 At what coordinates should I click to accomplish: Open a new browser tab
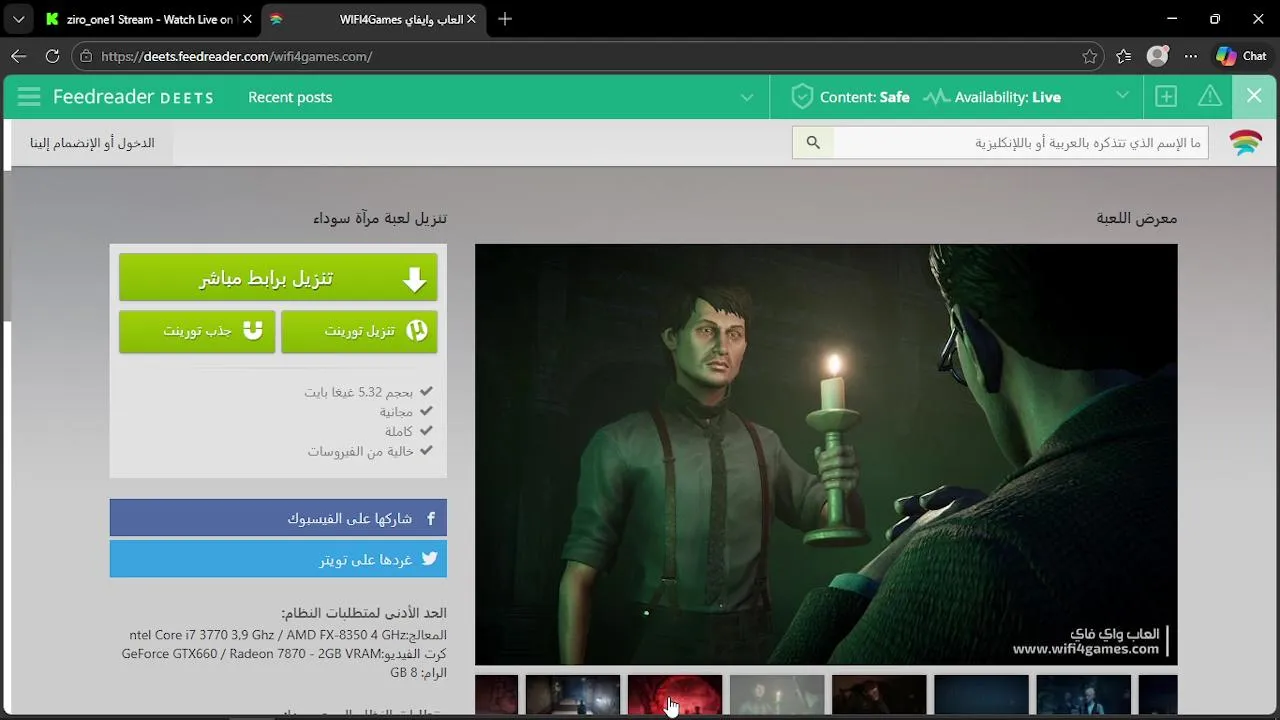point(505,19)
